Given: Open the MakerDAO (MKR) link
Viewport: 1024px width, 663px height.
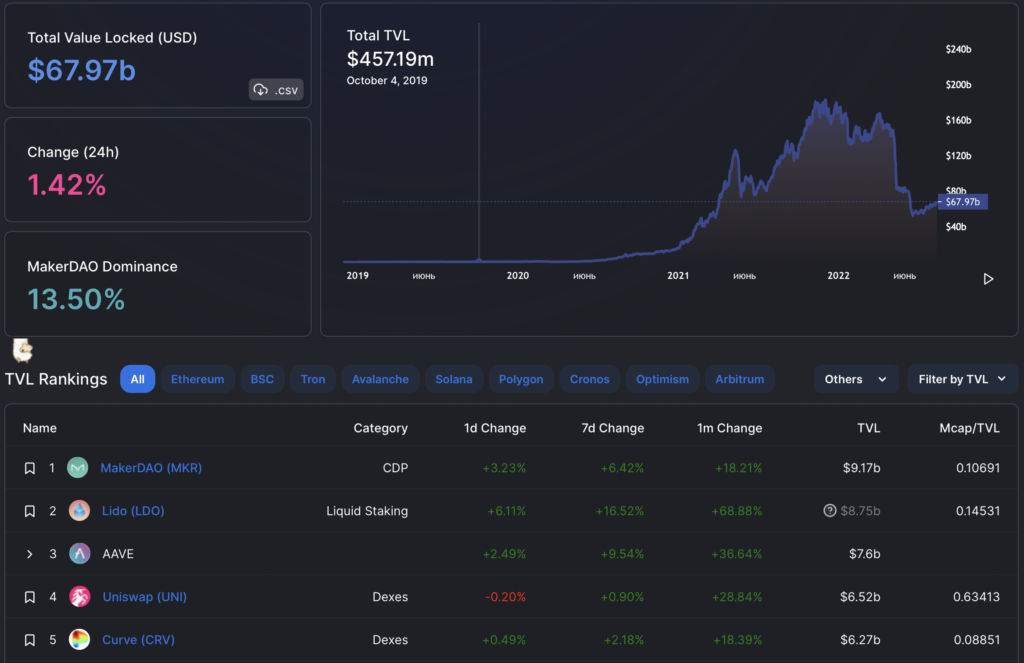Looking at the screenshot, I should click(150, 467).
